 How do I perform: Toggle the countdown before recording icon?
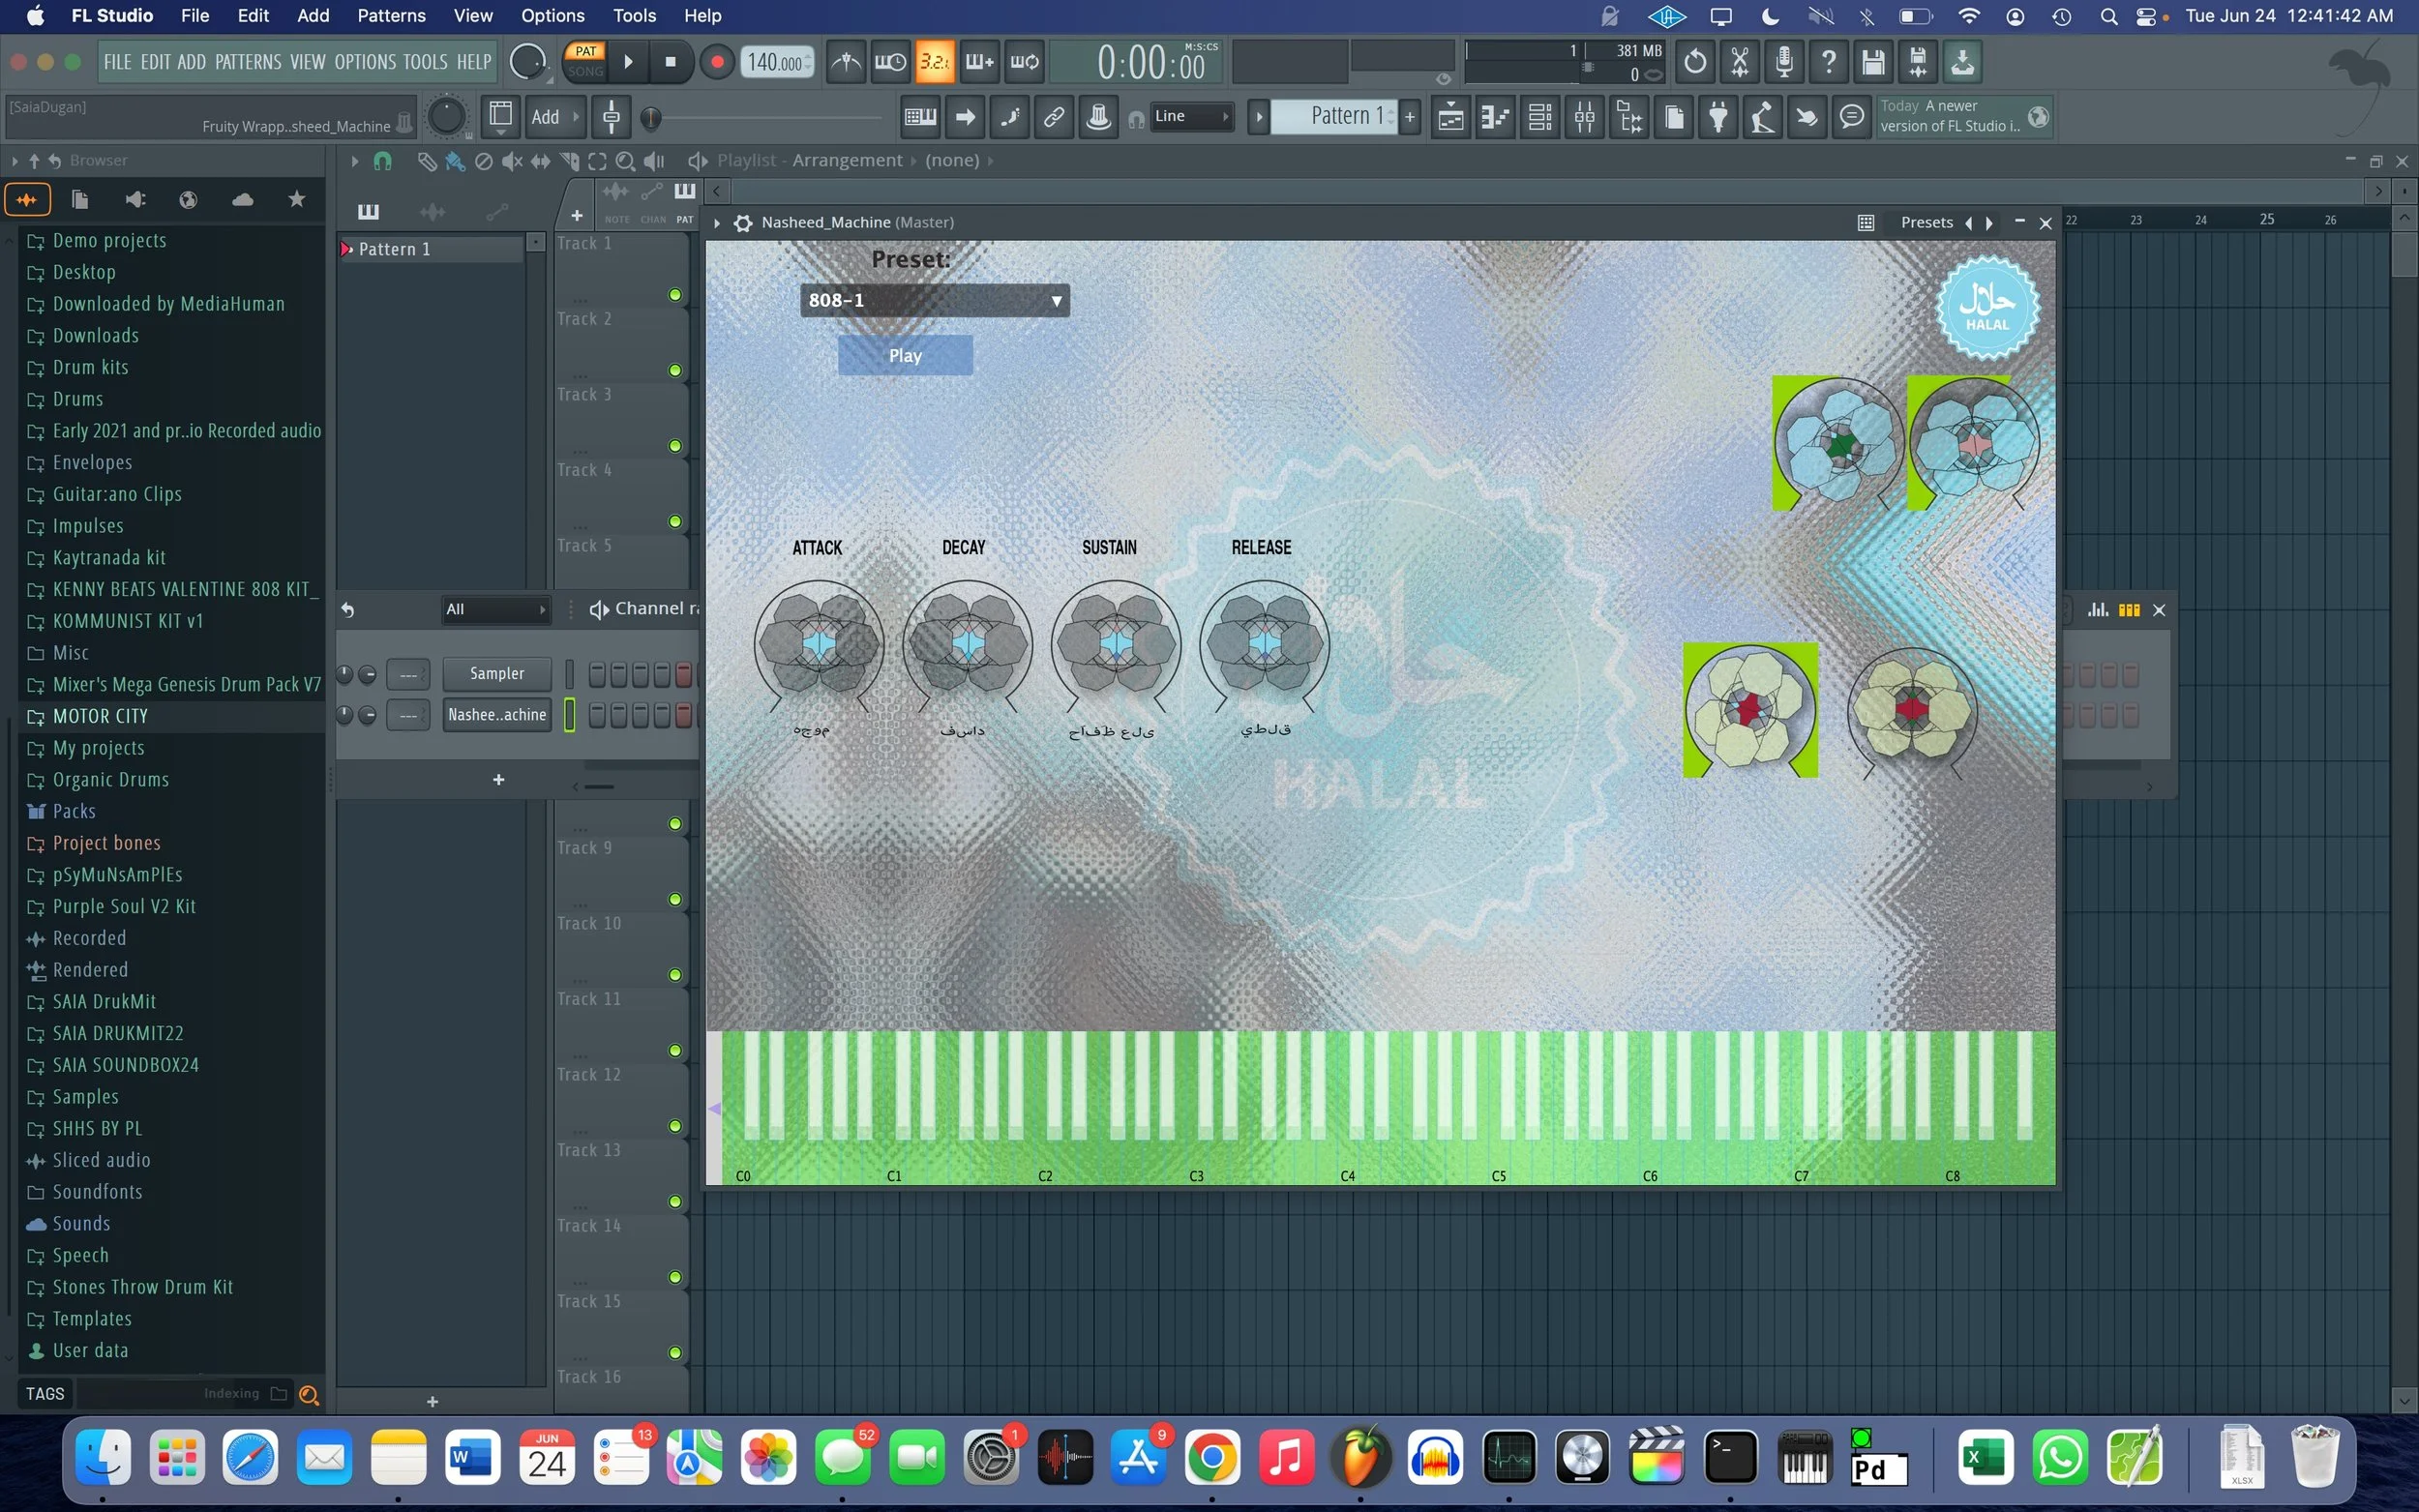click(934, 62)
